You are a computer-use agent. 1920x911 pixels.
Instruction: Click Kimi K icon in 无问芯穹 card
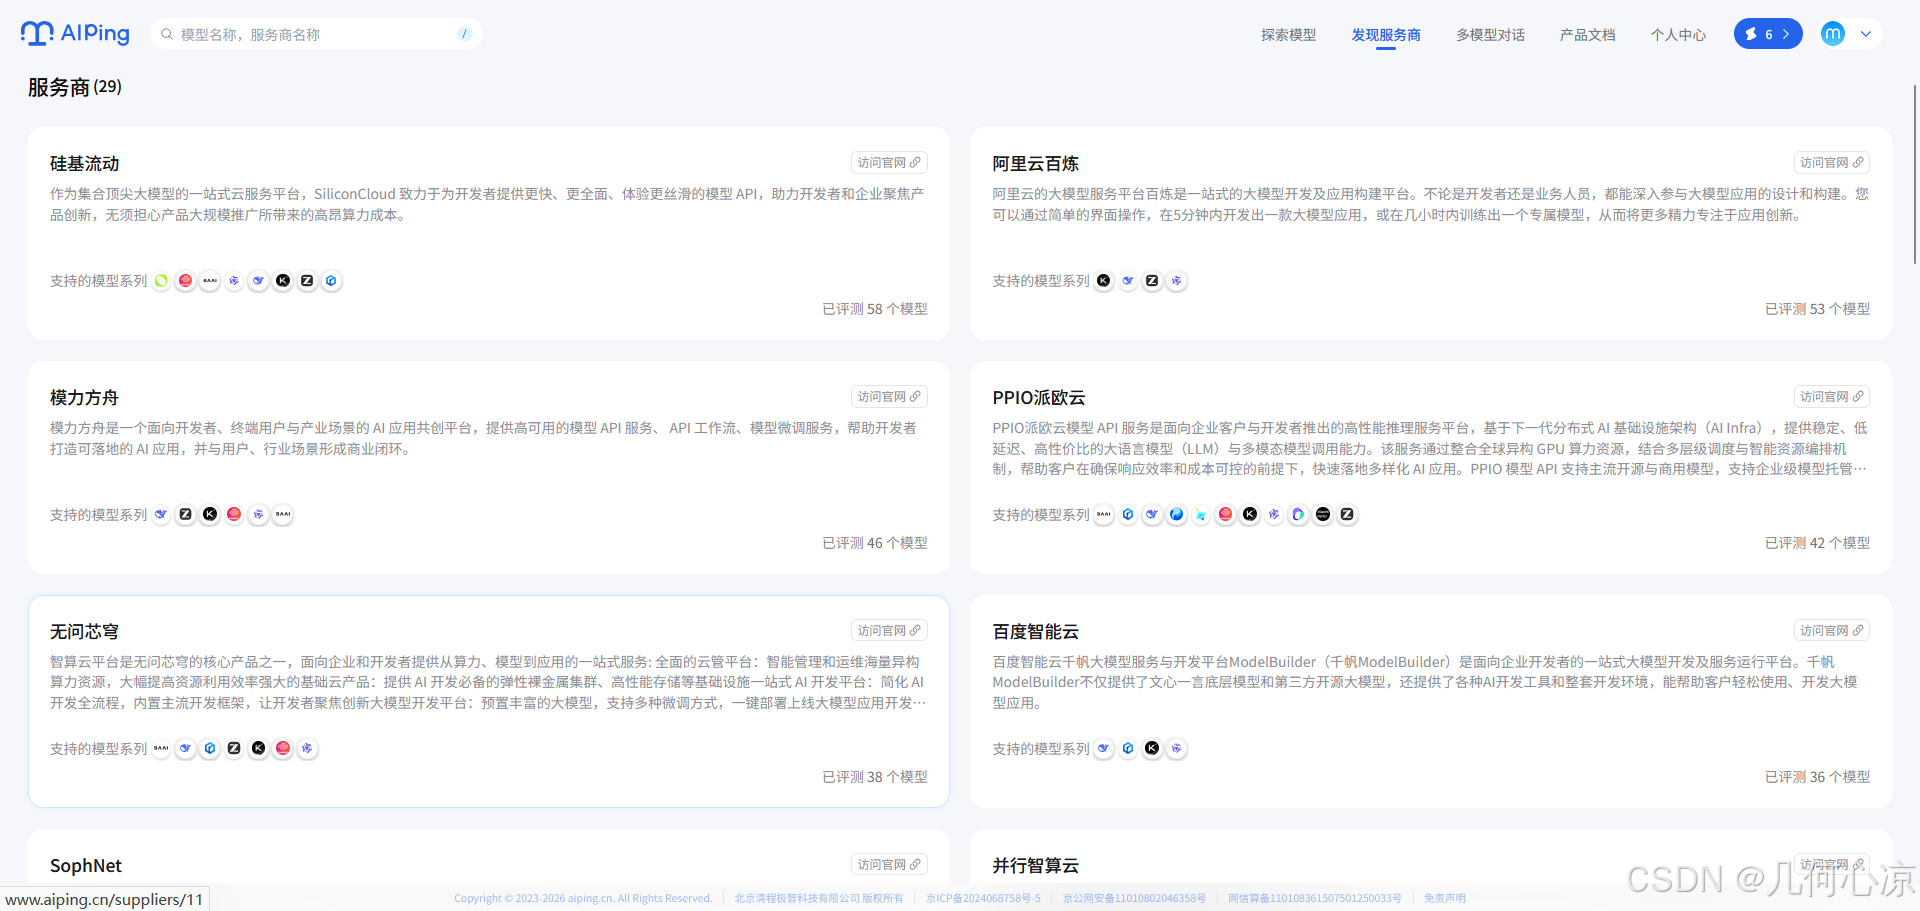(x=258, y=749)
